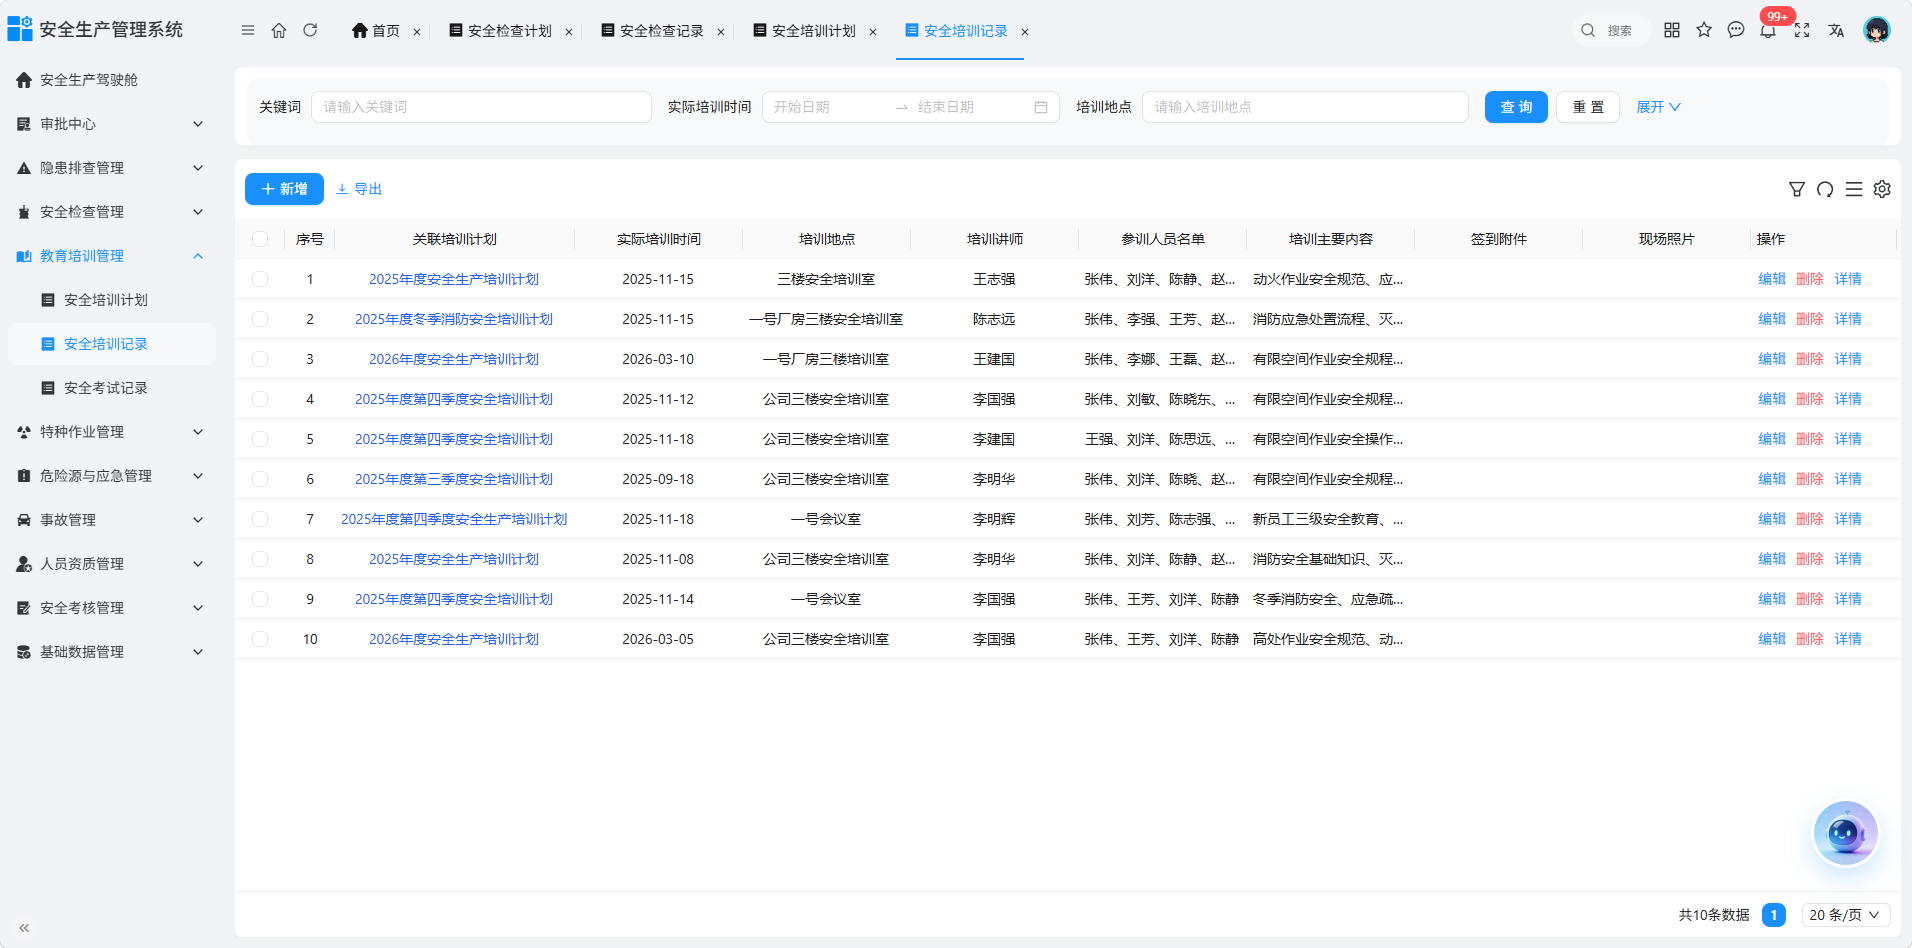Open the apps grid icon
The height and width of the screenshot is (948, 1912).
pyautogui.click(x=1672, y=30)
